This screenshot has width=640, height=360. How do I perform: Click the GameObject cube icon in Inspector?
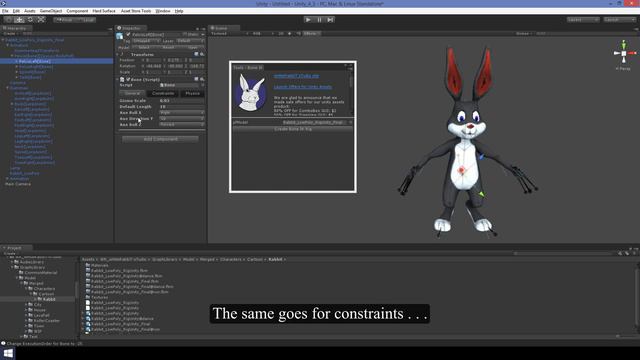click(x=120, y=36)
